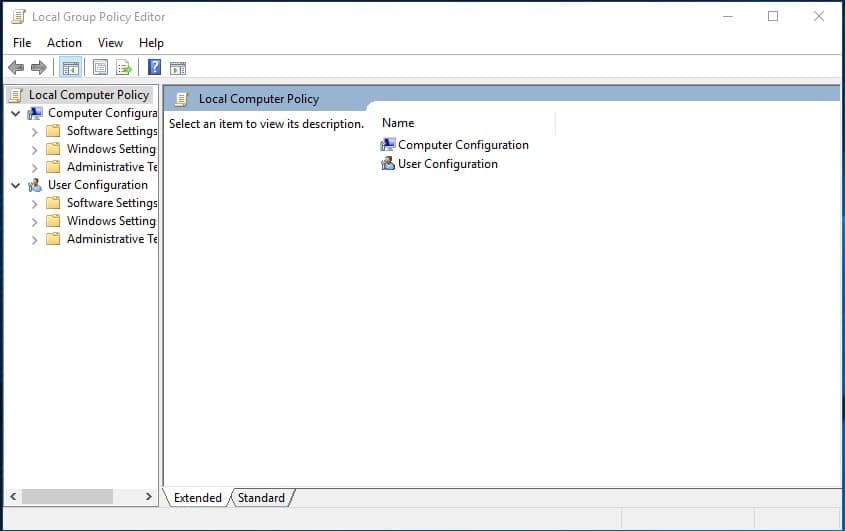Click folder icon of Administrative Templates under User Configuration

(x=53, y=239)
